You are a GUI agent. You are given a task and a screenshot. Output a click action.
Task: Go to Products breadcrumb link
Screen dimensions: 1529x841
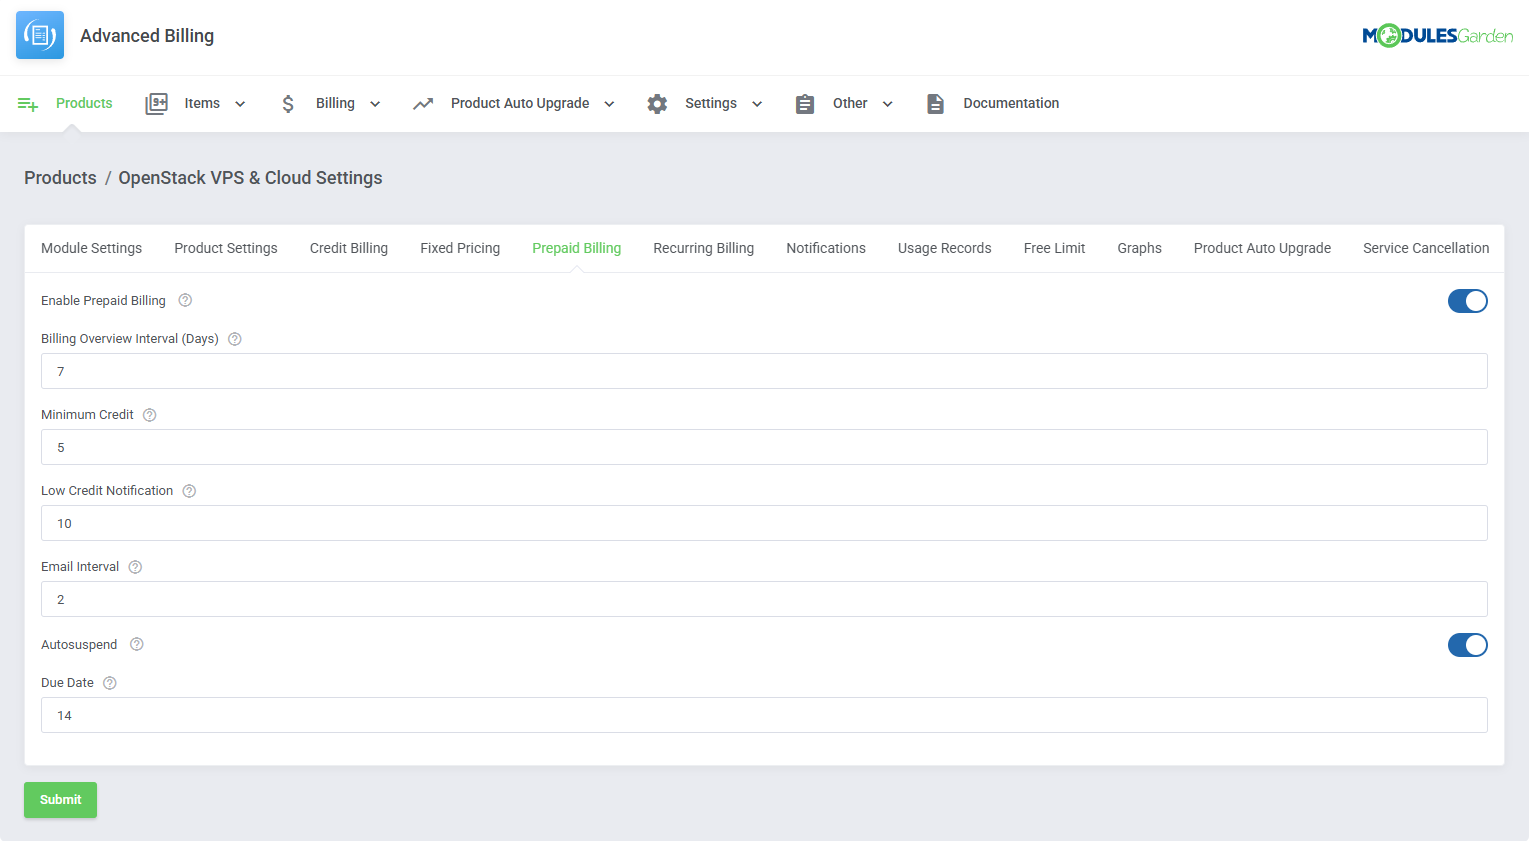point(60,178)
